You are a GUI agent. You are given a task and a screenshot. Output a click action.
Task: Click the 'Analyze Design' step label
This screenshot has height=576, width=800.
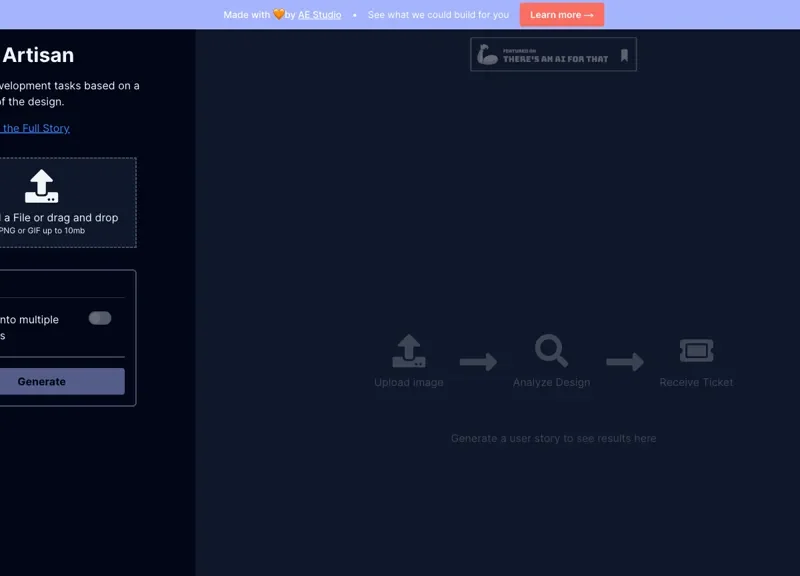click(x=551, y=382)
